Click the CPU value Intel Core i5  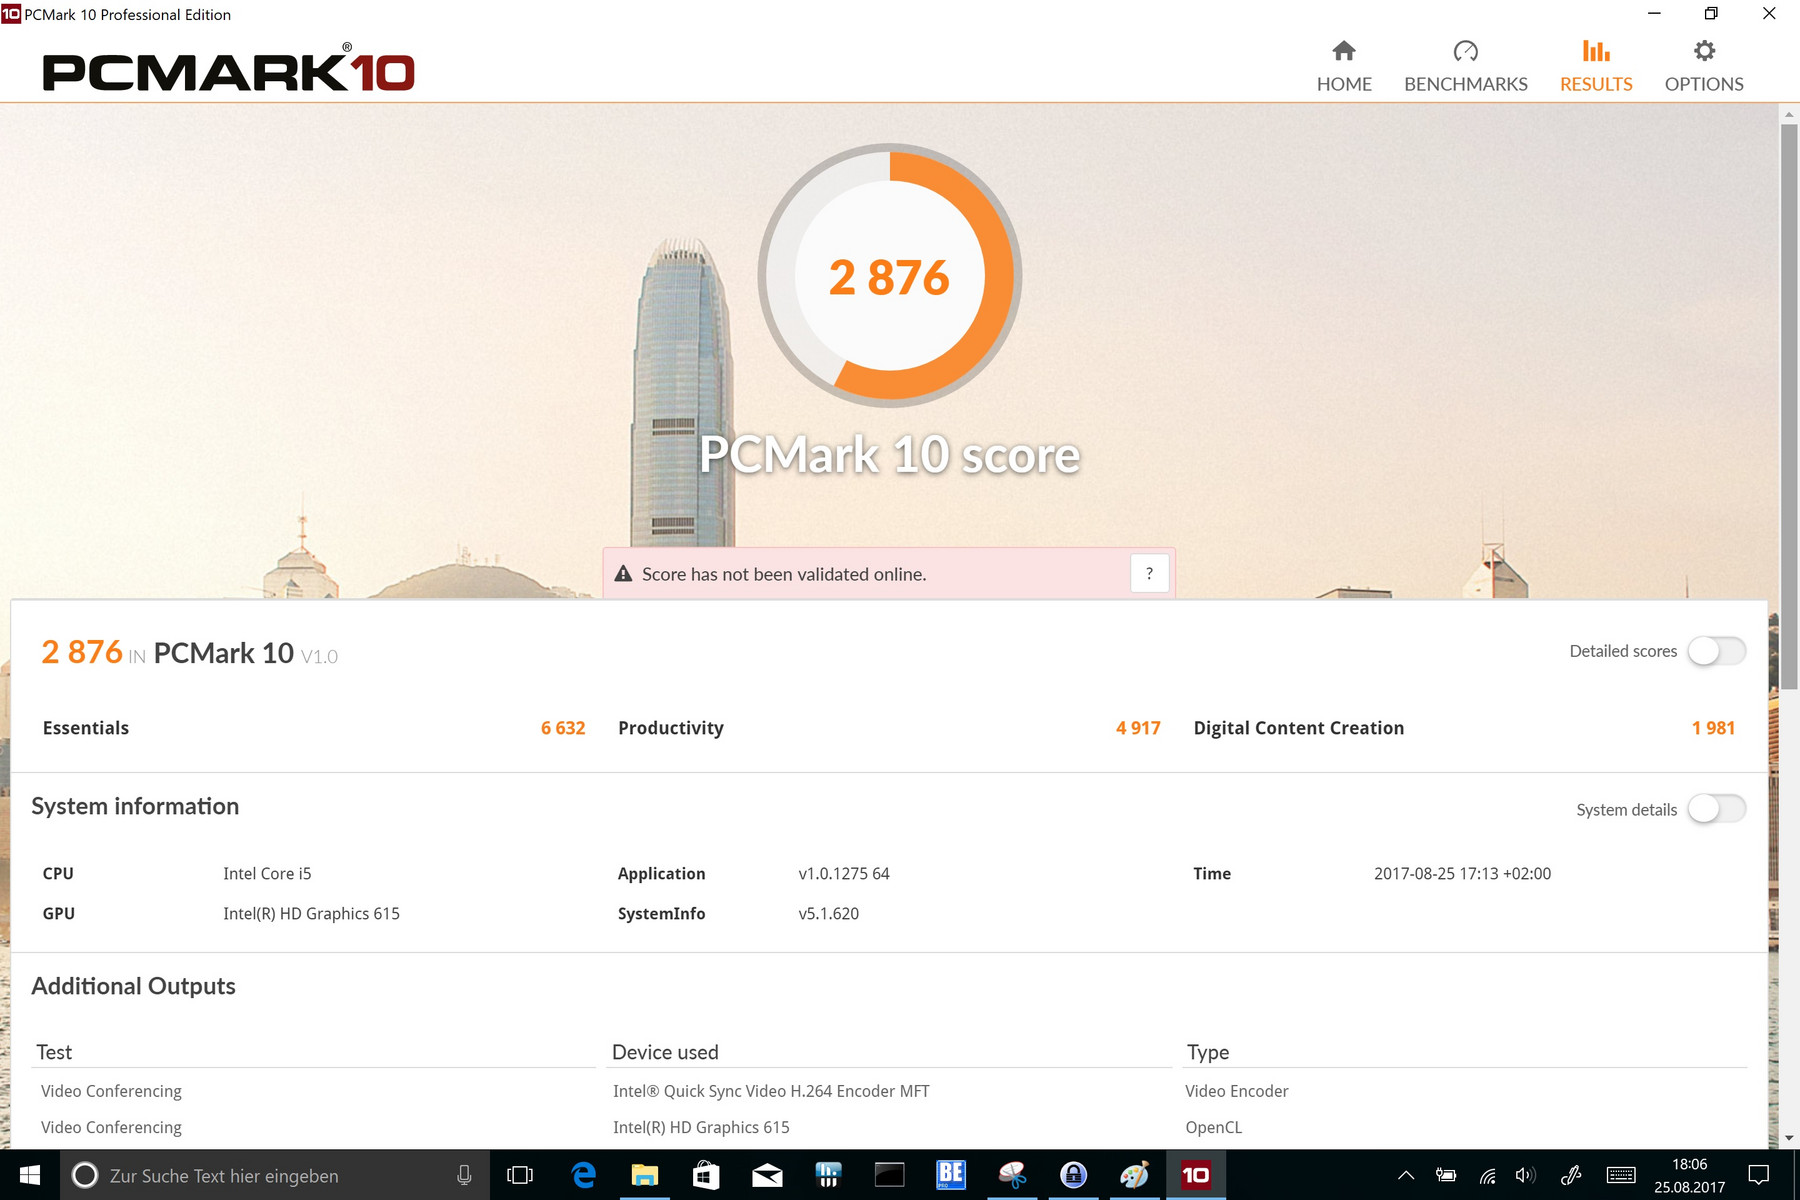(x=267, y=874)
